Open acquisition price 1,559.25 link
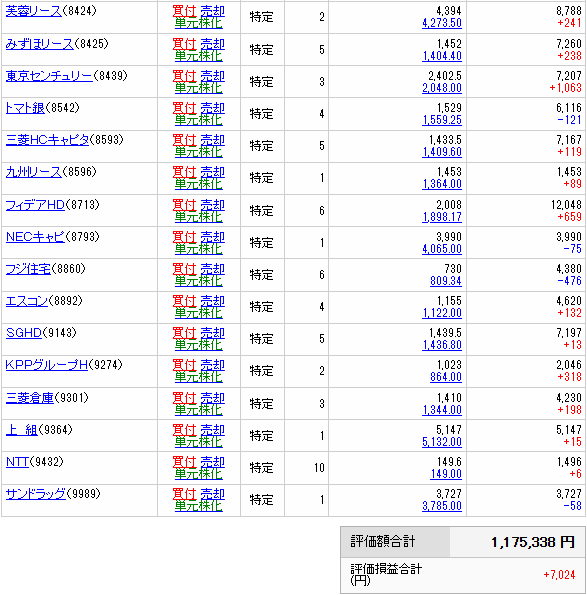 442,120
